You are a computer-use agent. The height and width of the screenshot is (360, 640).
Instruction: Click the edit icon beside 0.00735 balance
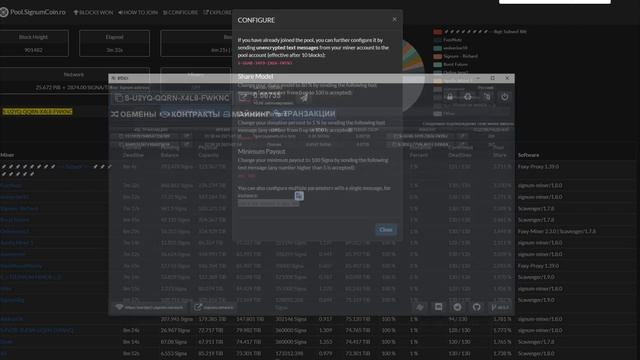(x=243, y=97)
